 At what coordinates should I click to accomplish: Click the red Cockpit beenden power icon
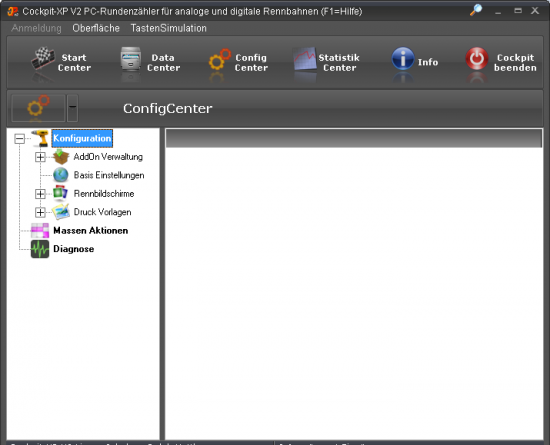tap(477, 59)
